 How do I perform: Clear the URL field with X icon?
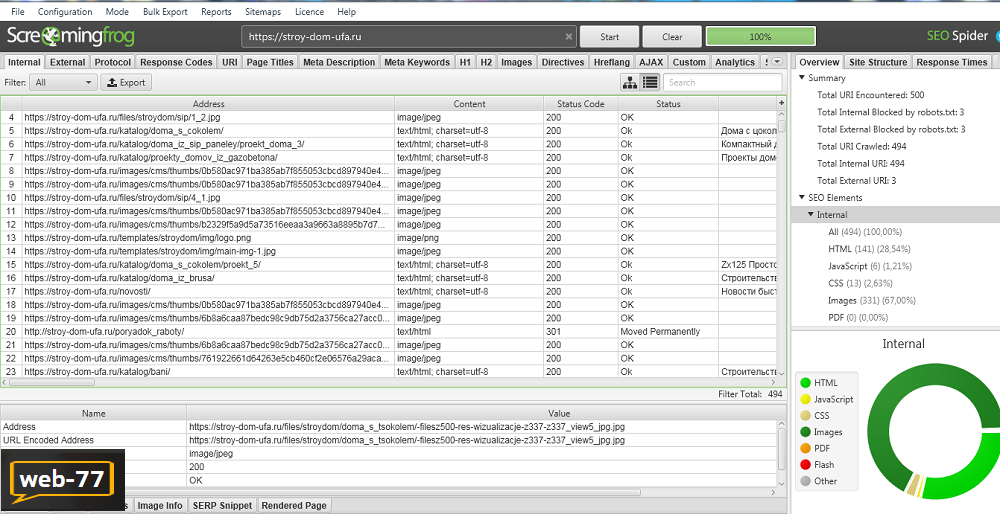click(569, 37)
